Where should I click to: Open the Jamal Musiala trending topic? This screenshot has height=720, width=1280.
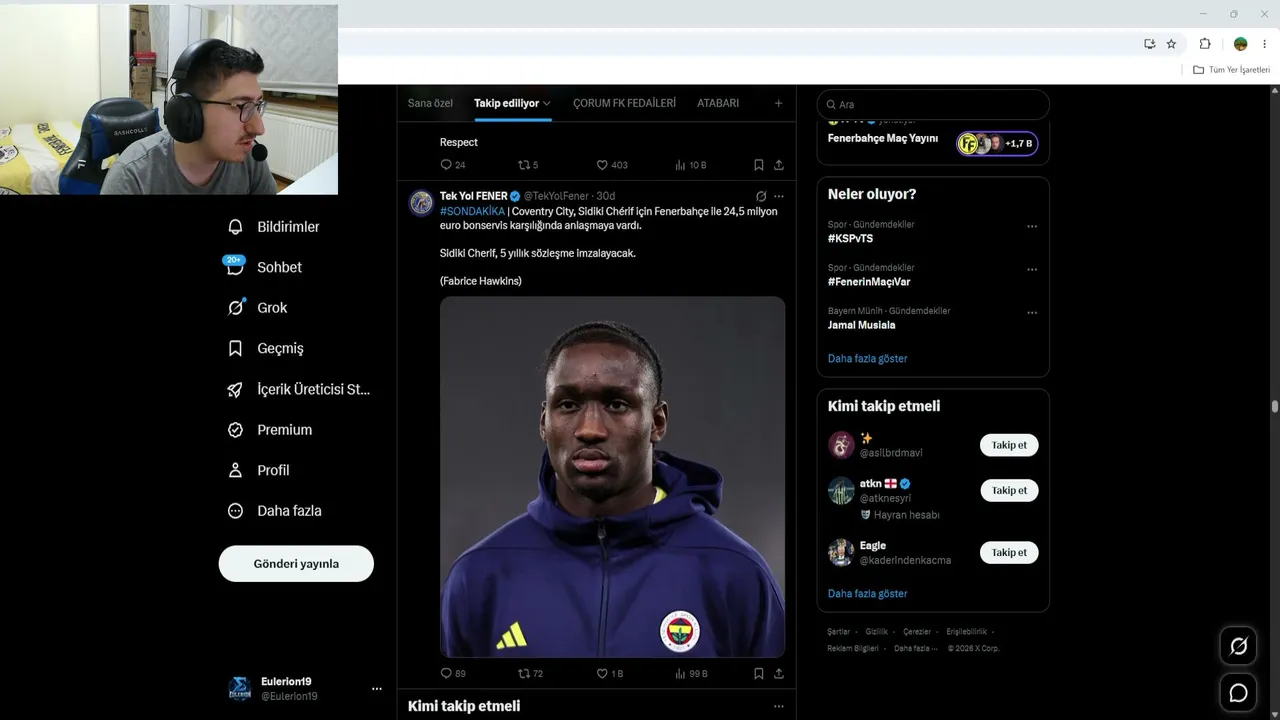click(862, 325)
